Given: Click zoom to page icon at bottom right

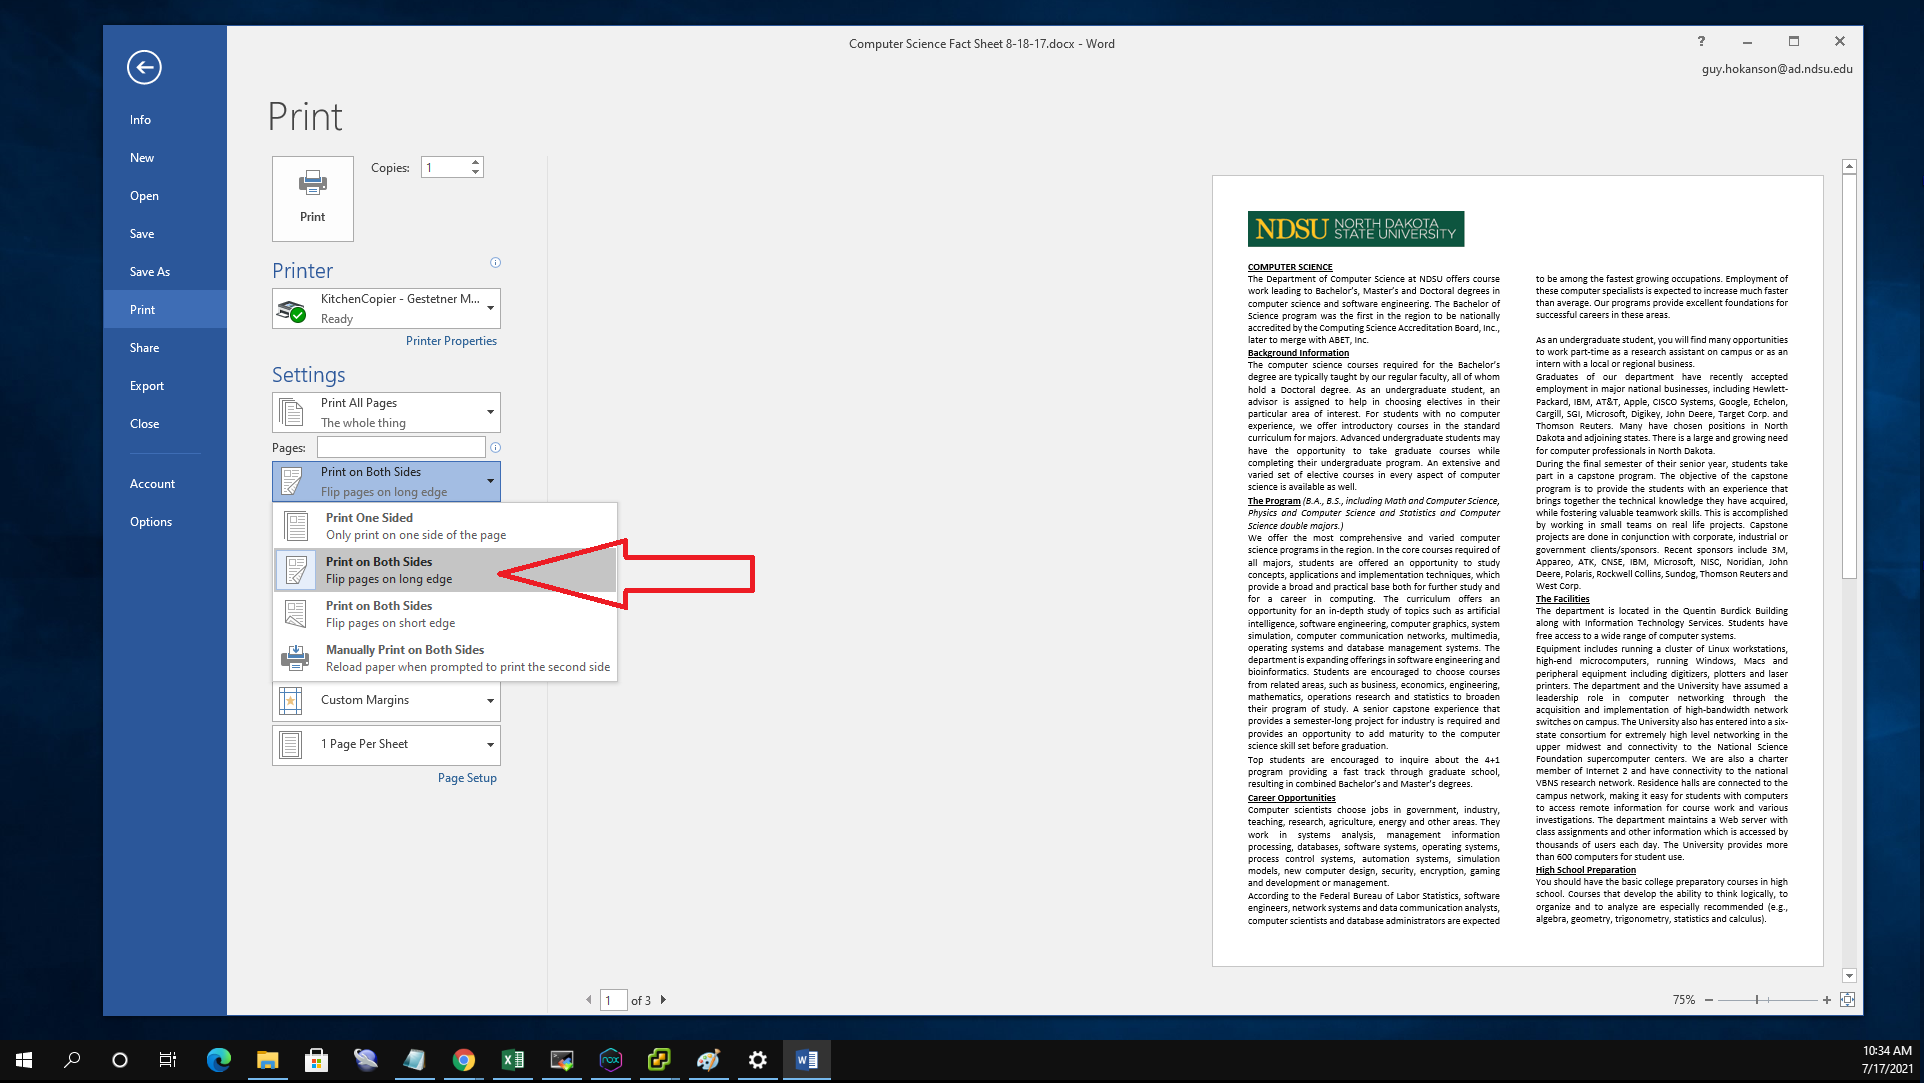Looking at the screenshot, I should 1847,1000.
